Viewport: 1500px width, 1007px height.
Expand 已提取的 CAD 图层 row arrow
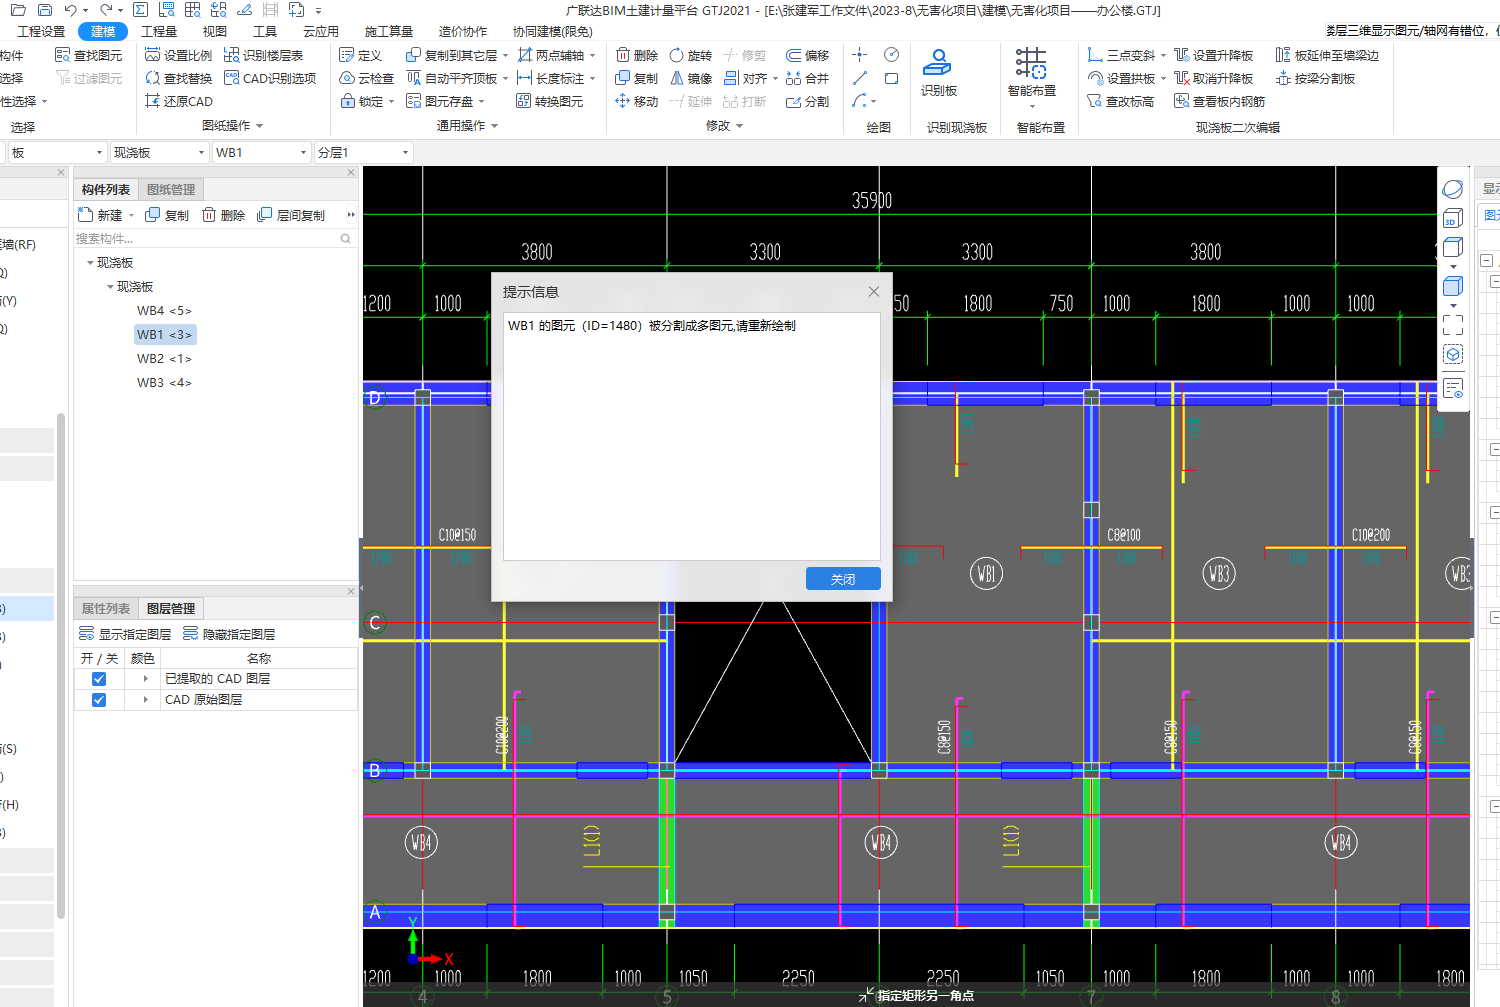(x=145, y=679)
